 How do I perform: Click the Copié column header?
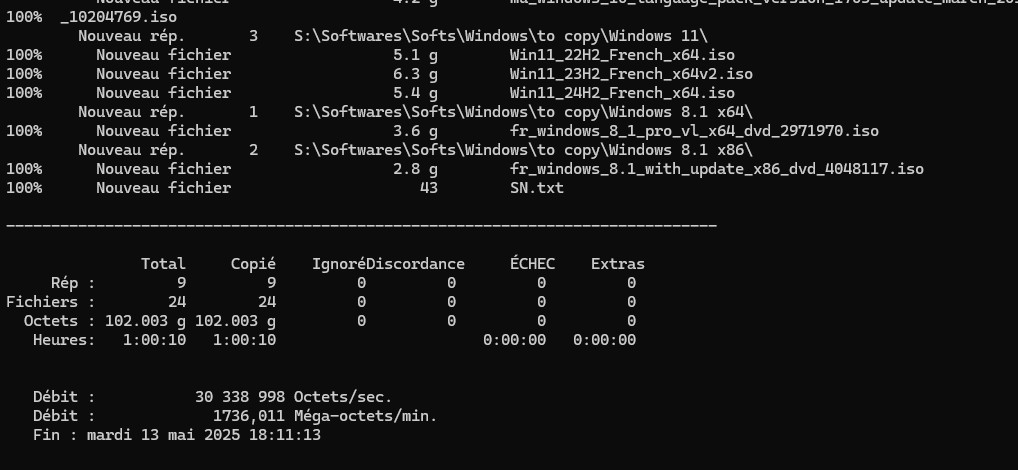tap(253, 264)
